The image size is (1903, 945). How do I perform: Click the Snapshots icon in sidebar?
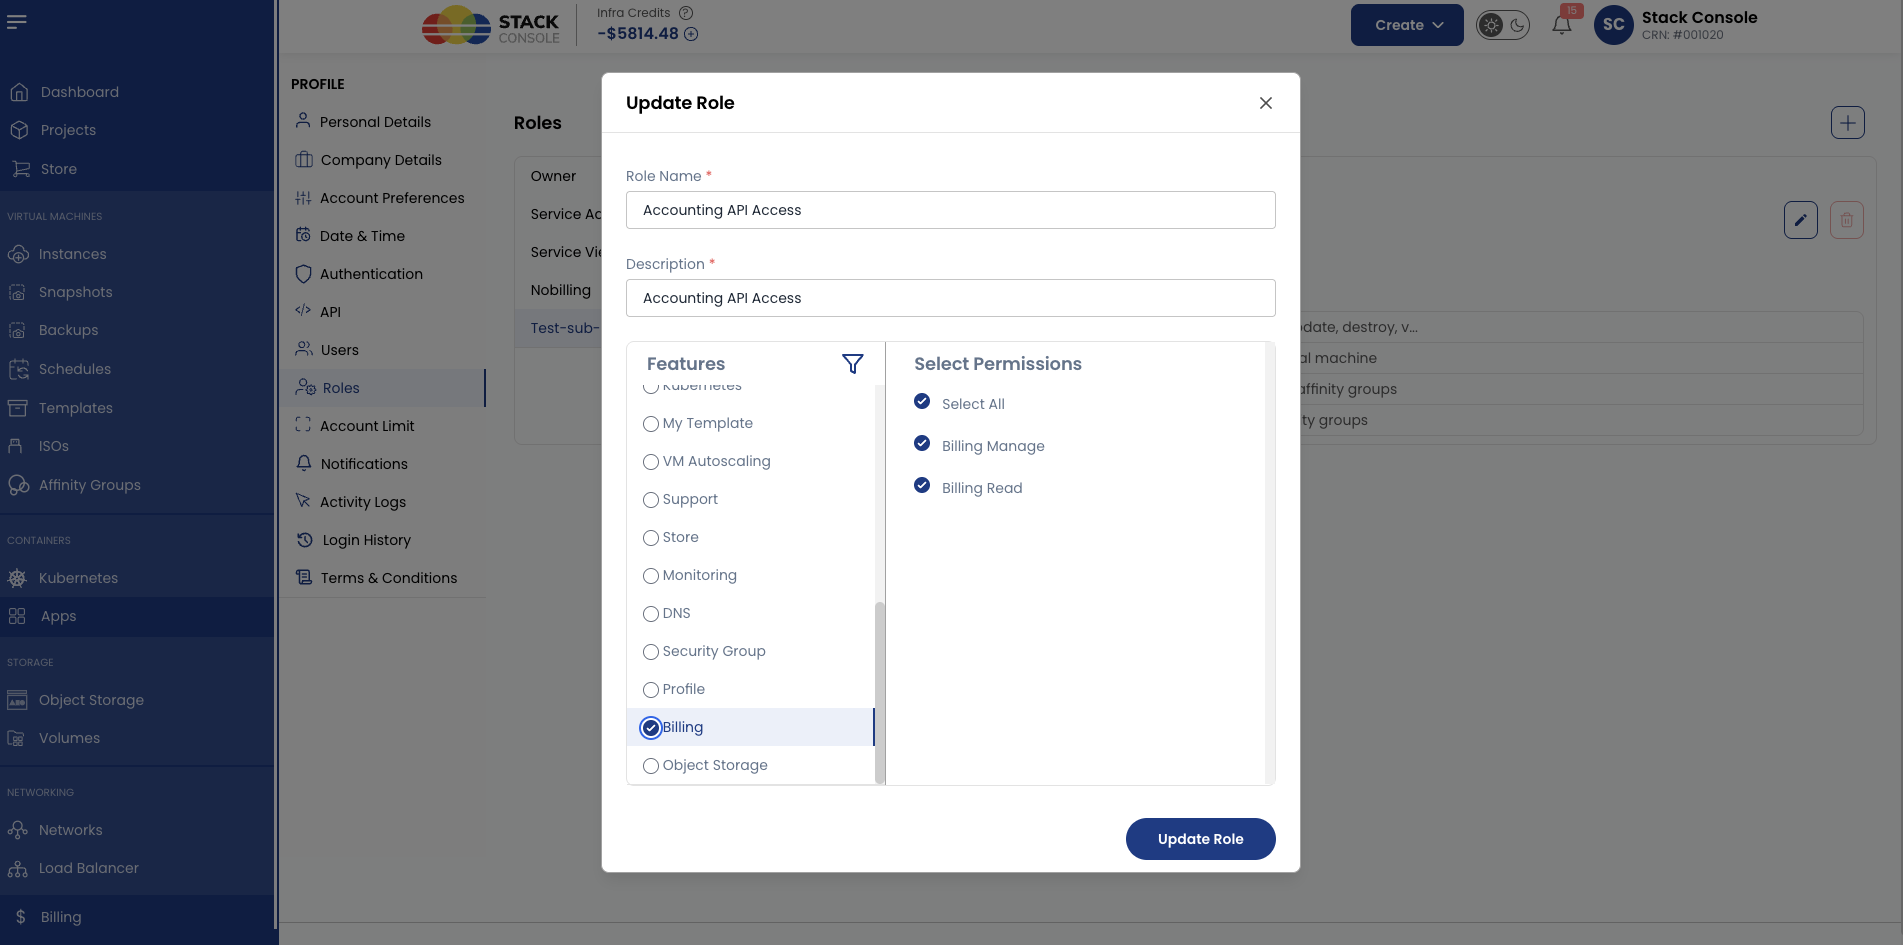(17, 292)
